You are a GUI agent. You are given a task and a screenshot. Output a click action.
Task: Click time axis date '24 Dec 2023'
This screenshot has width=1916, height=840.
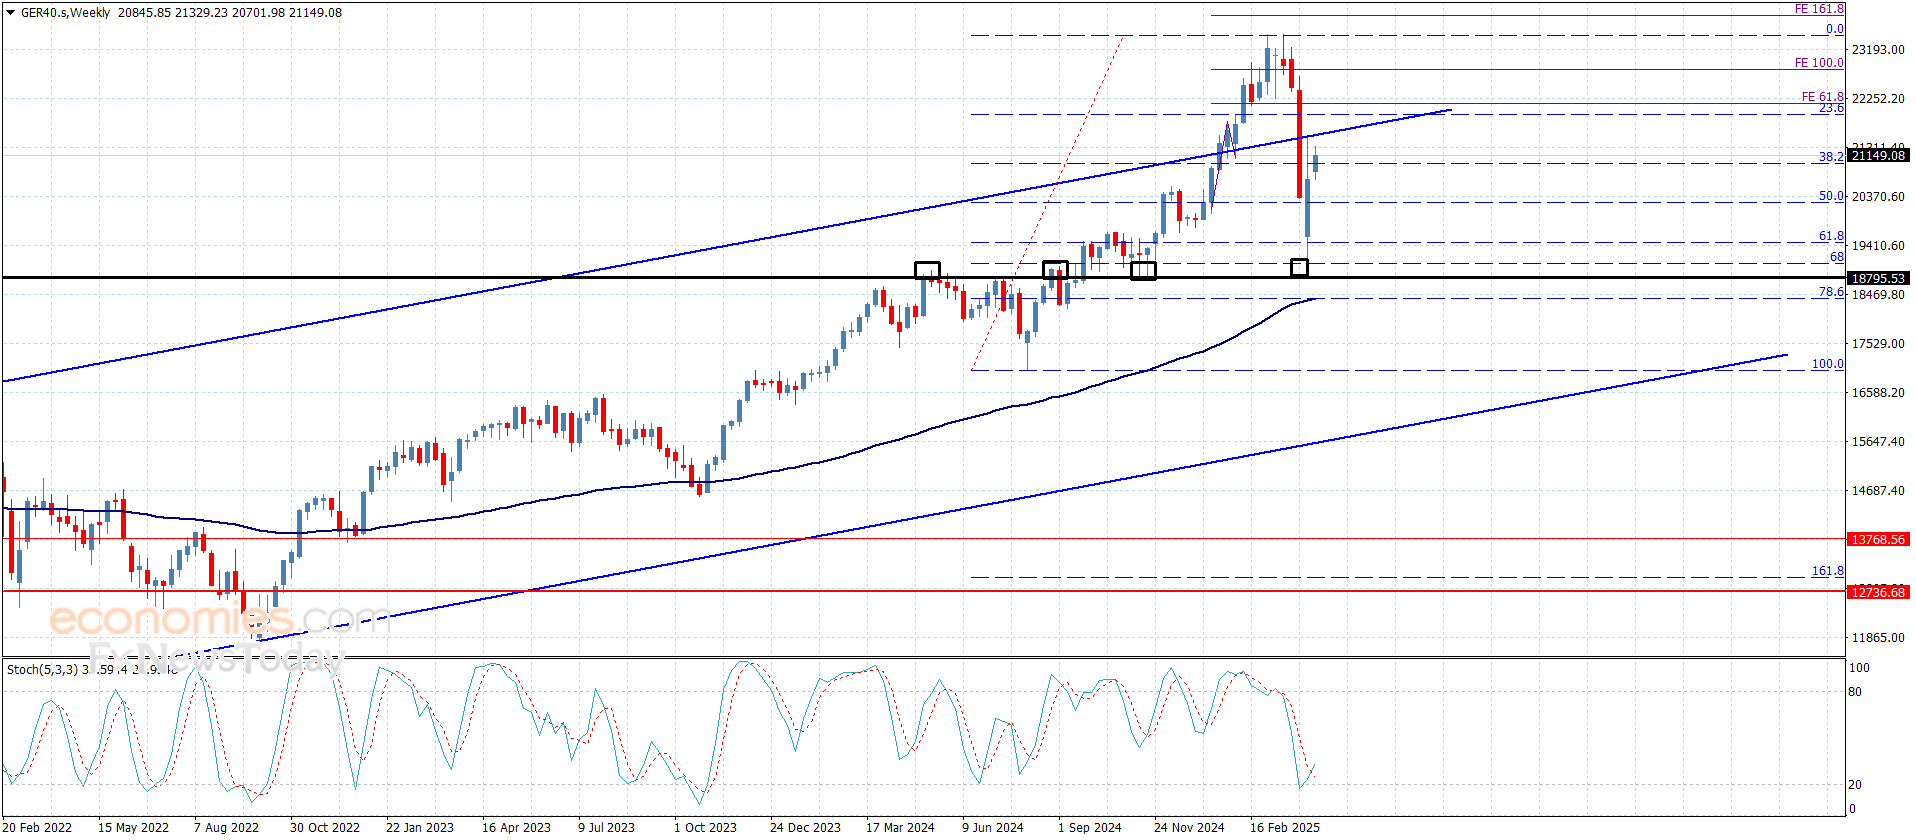point(805,827)
